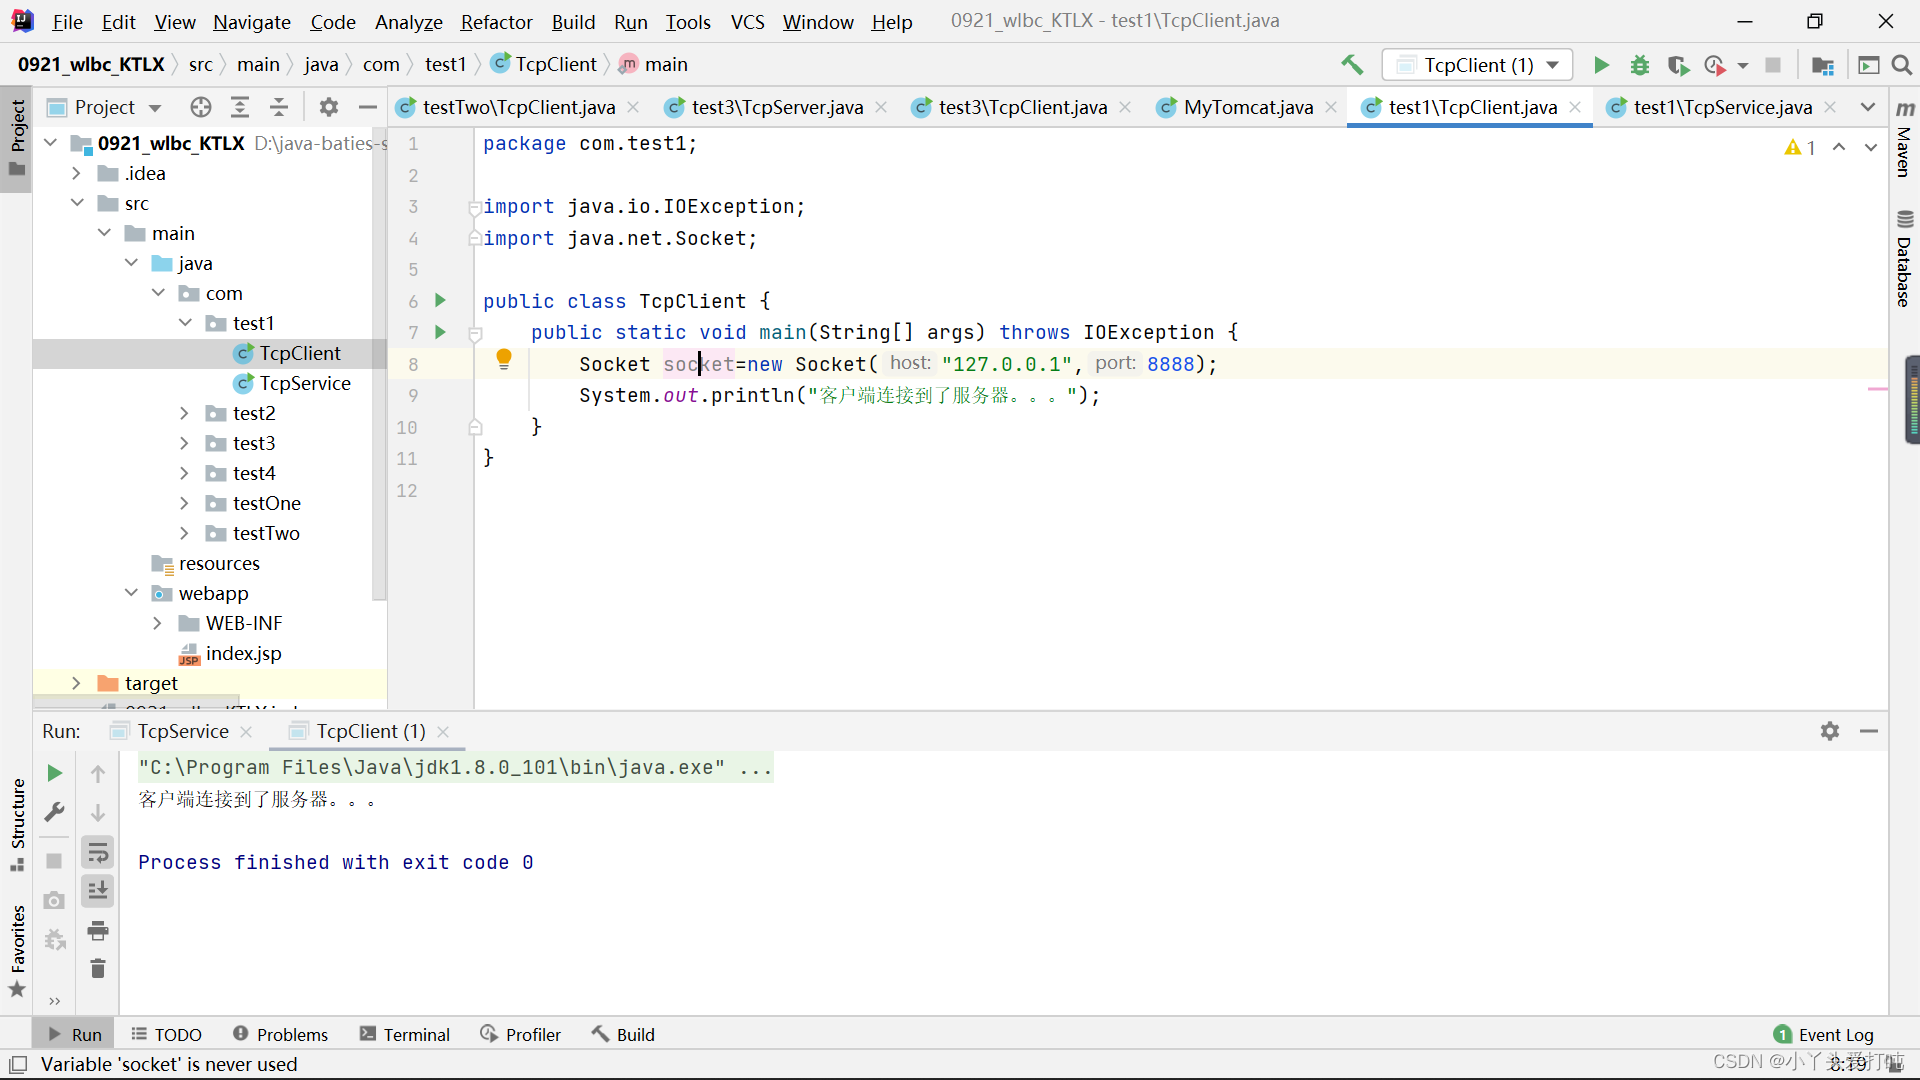Rerun program in Run panel
The image size is (1920, 1080).
[x=55, y=773]
